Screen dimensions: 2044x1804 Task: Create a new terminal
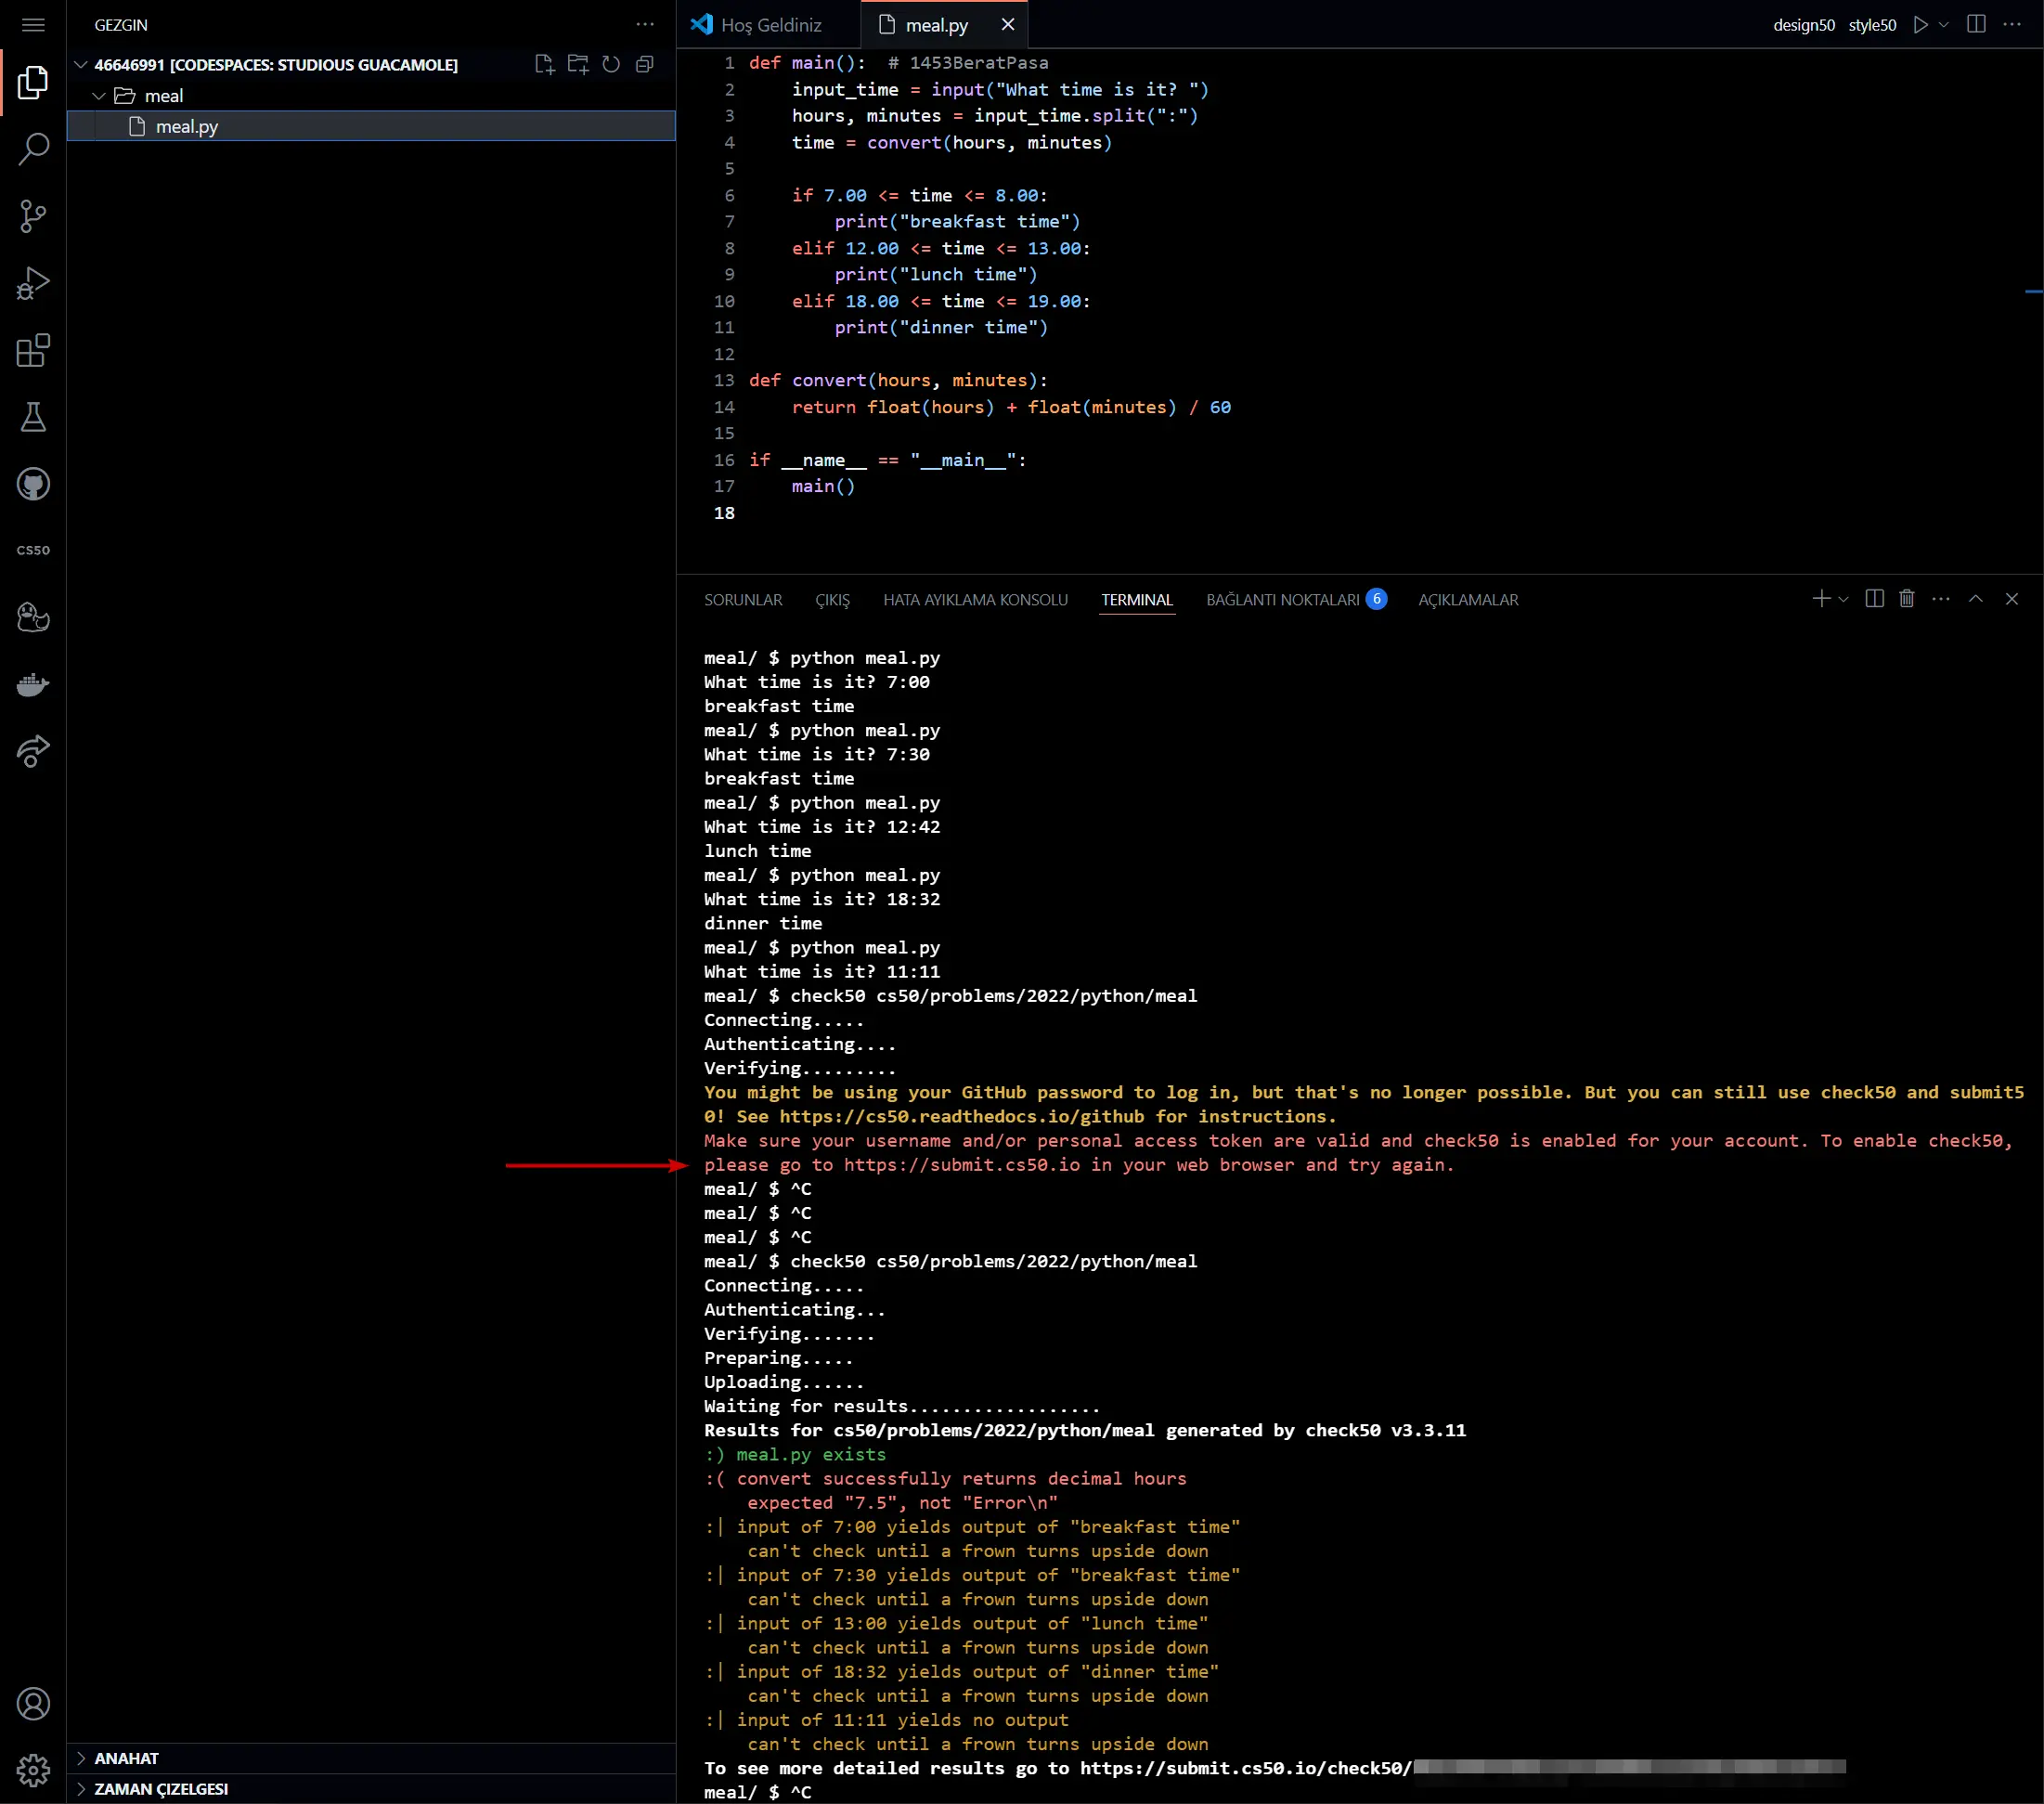pyautogui.click(x=1821, y=599)
